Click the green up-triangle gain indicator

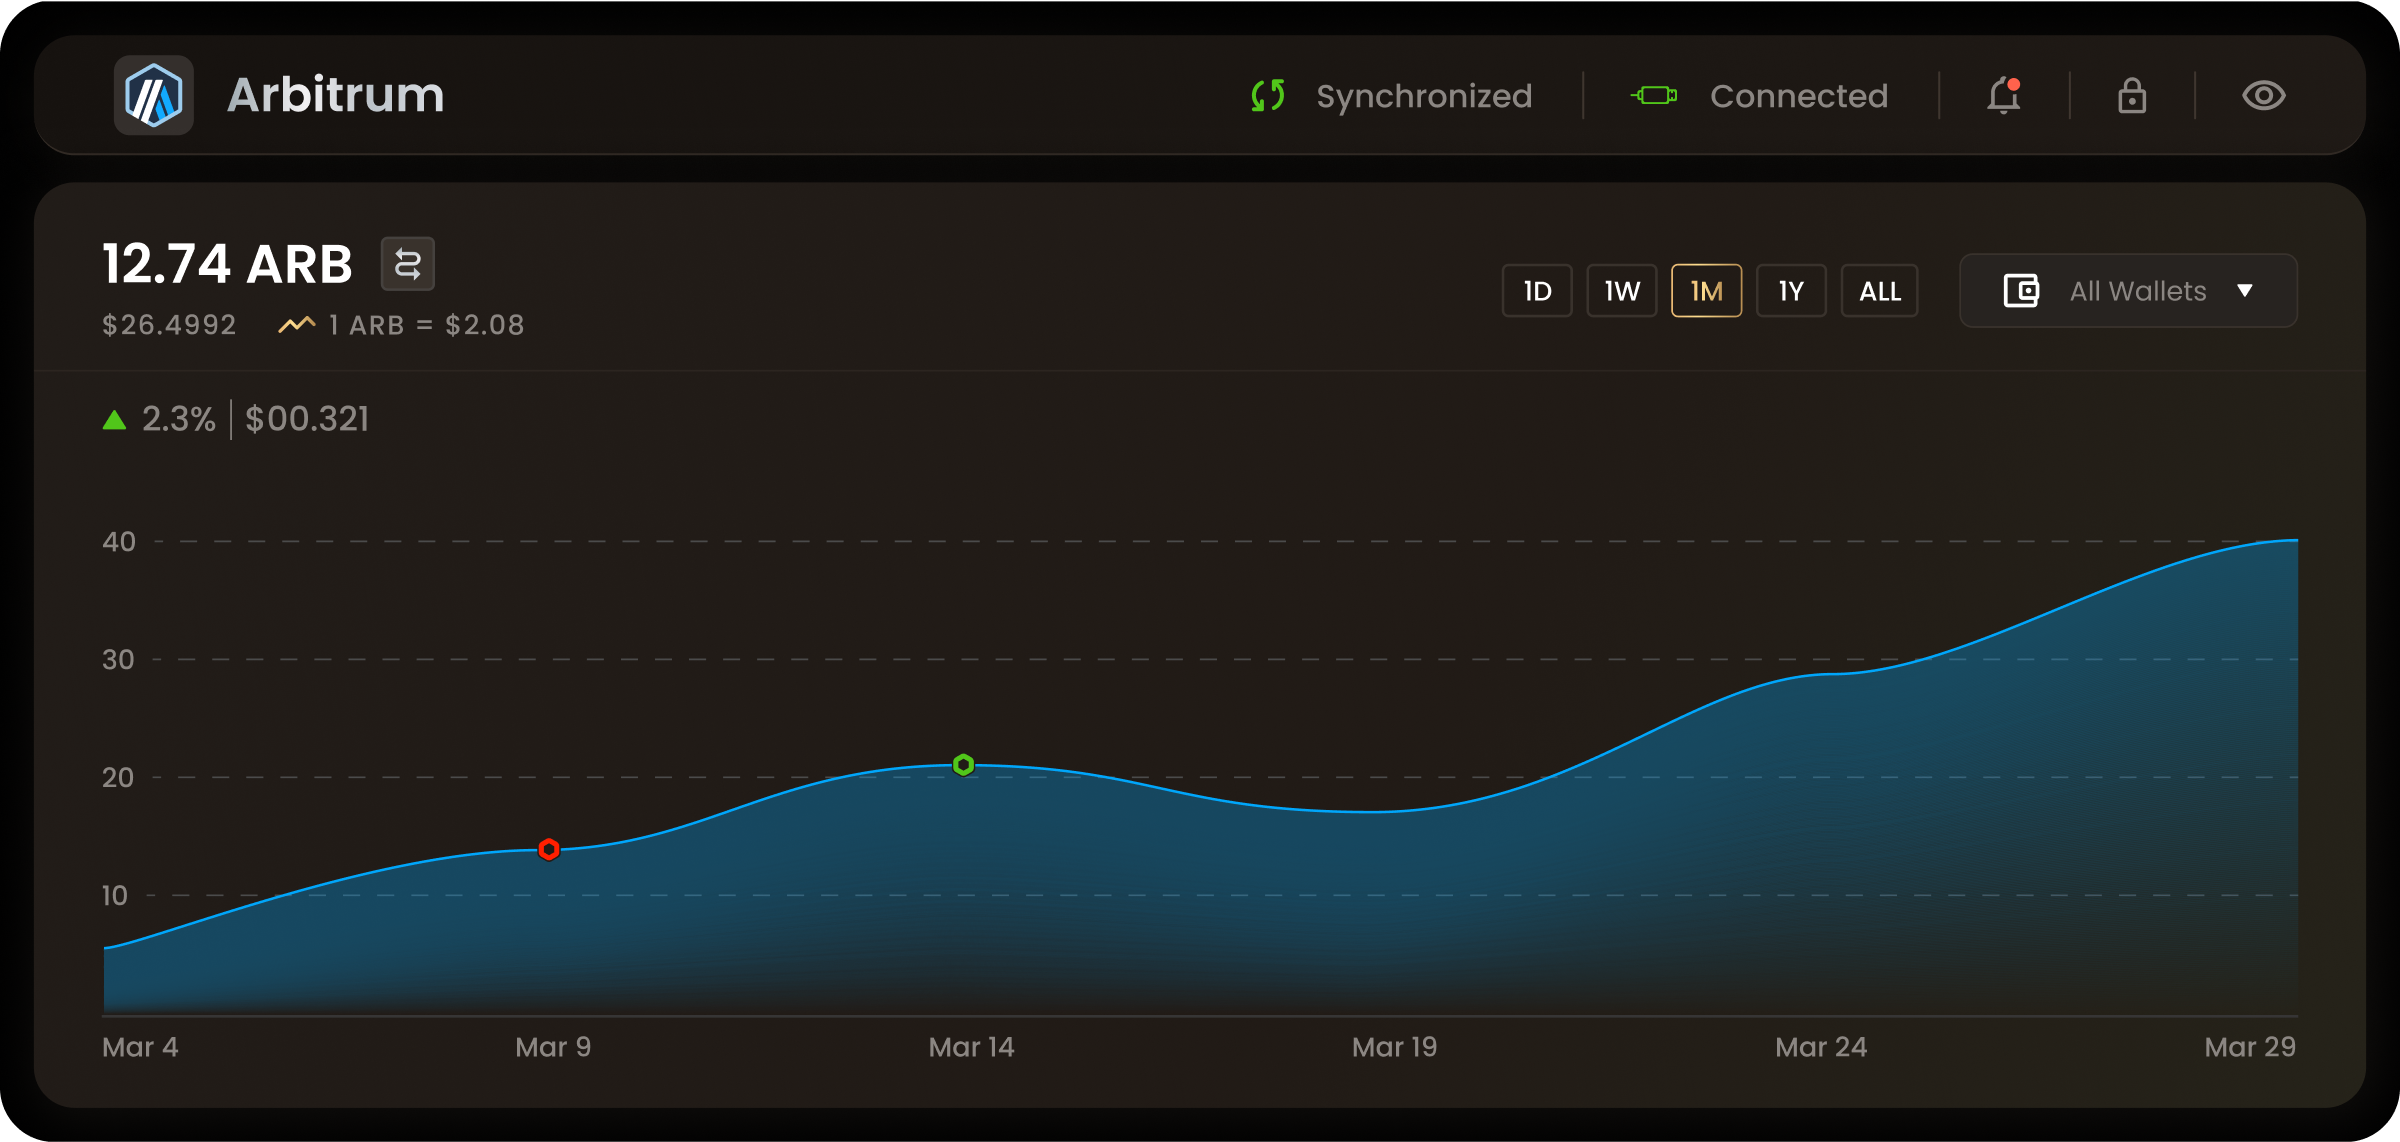coord(115,420)
